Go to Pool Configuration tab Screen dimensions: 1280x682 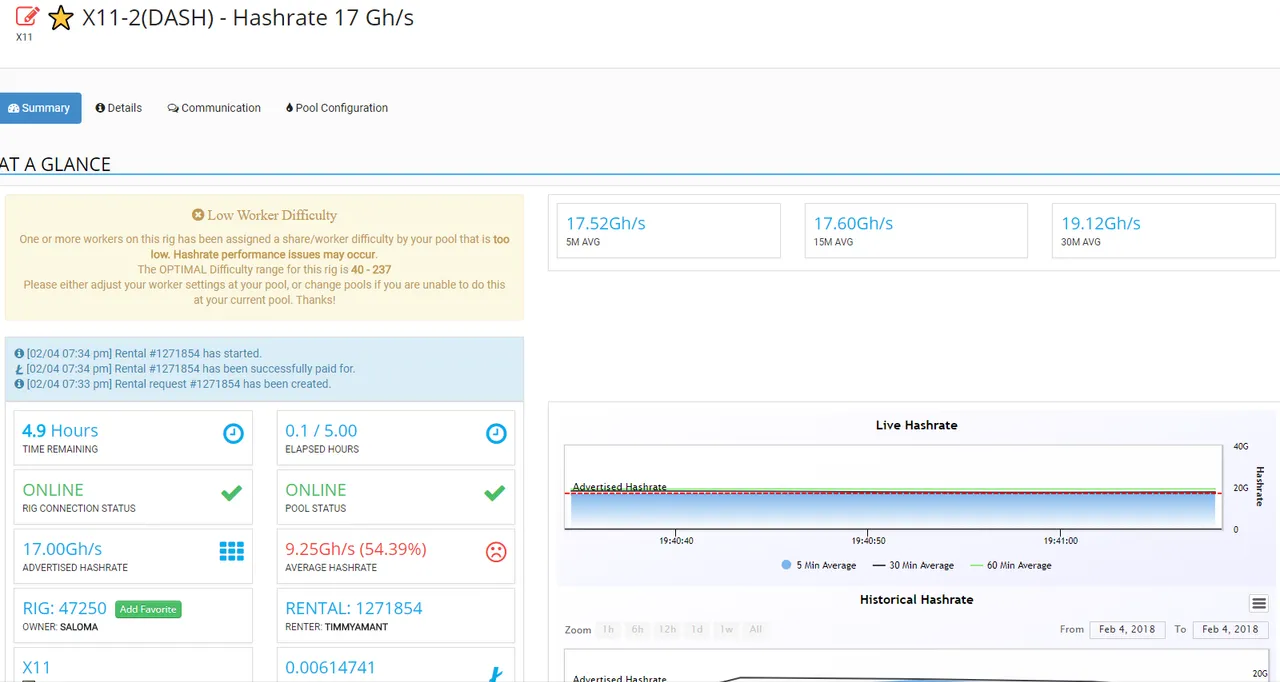337,108
